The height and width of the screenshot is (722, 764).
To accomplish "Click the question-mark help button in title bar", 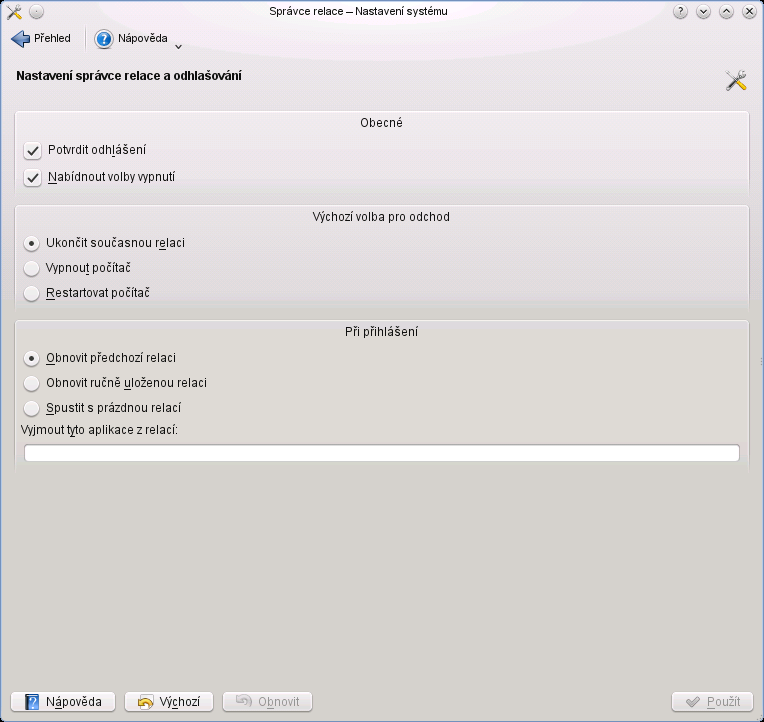I will tap(680, 12).
